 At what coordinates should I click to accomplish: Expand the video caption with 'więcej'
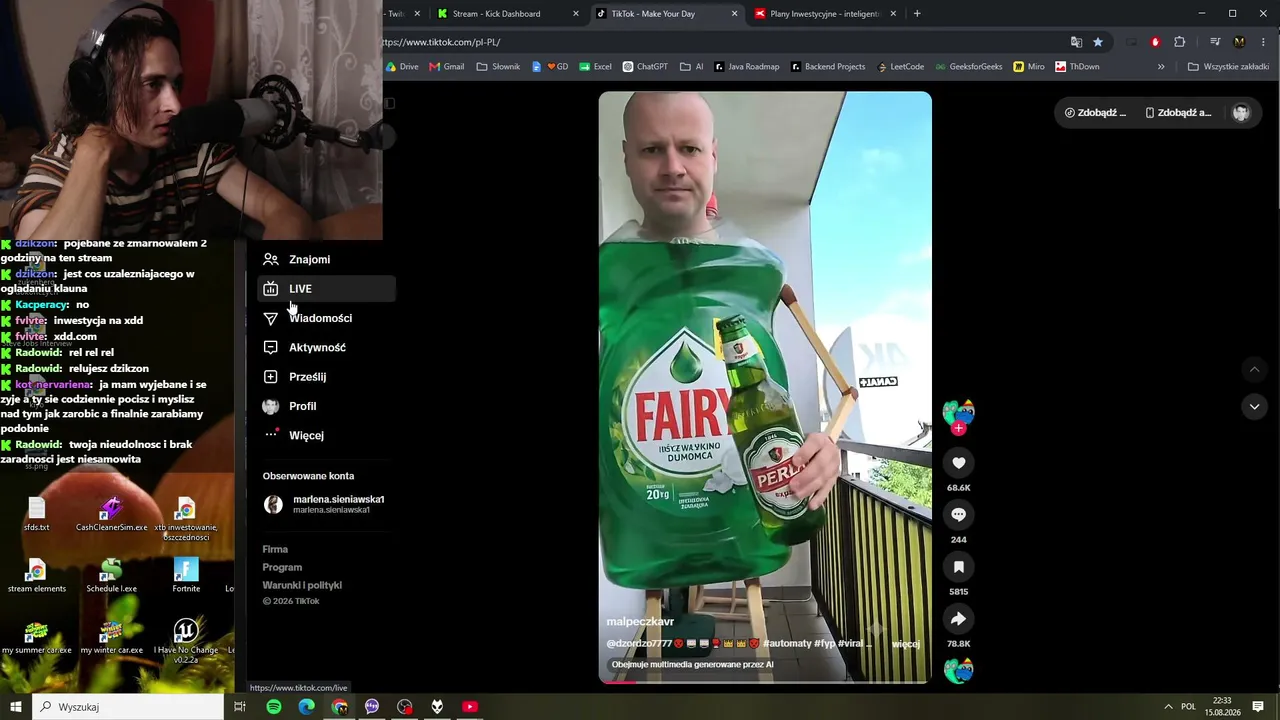tap(905, 644)
